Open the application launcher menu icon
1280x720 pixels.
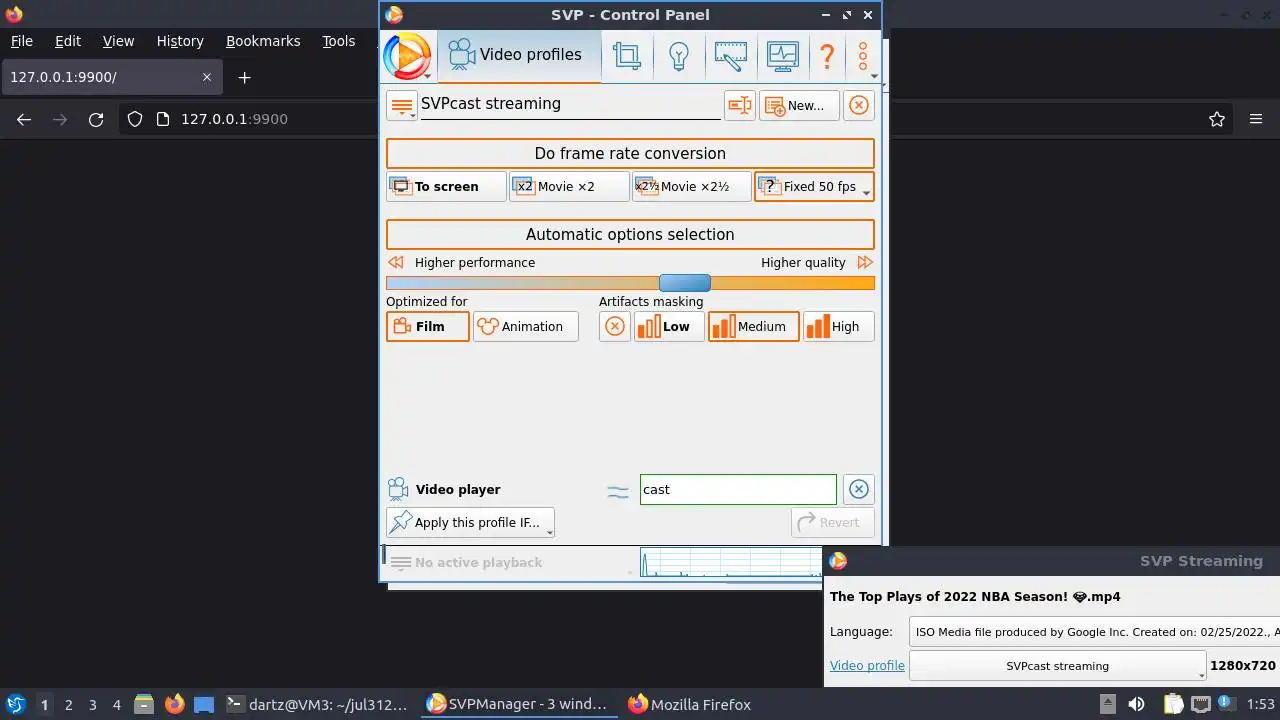pos(15,704)
